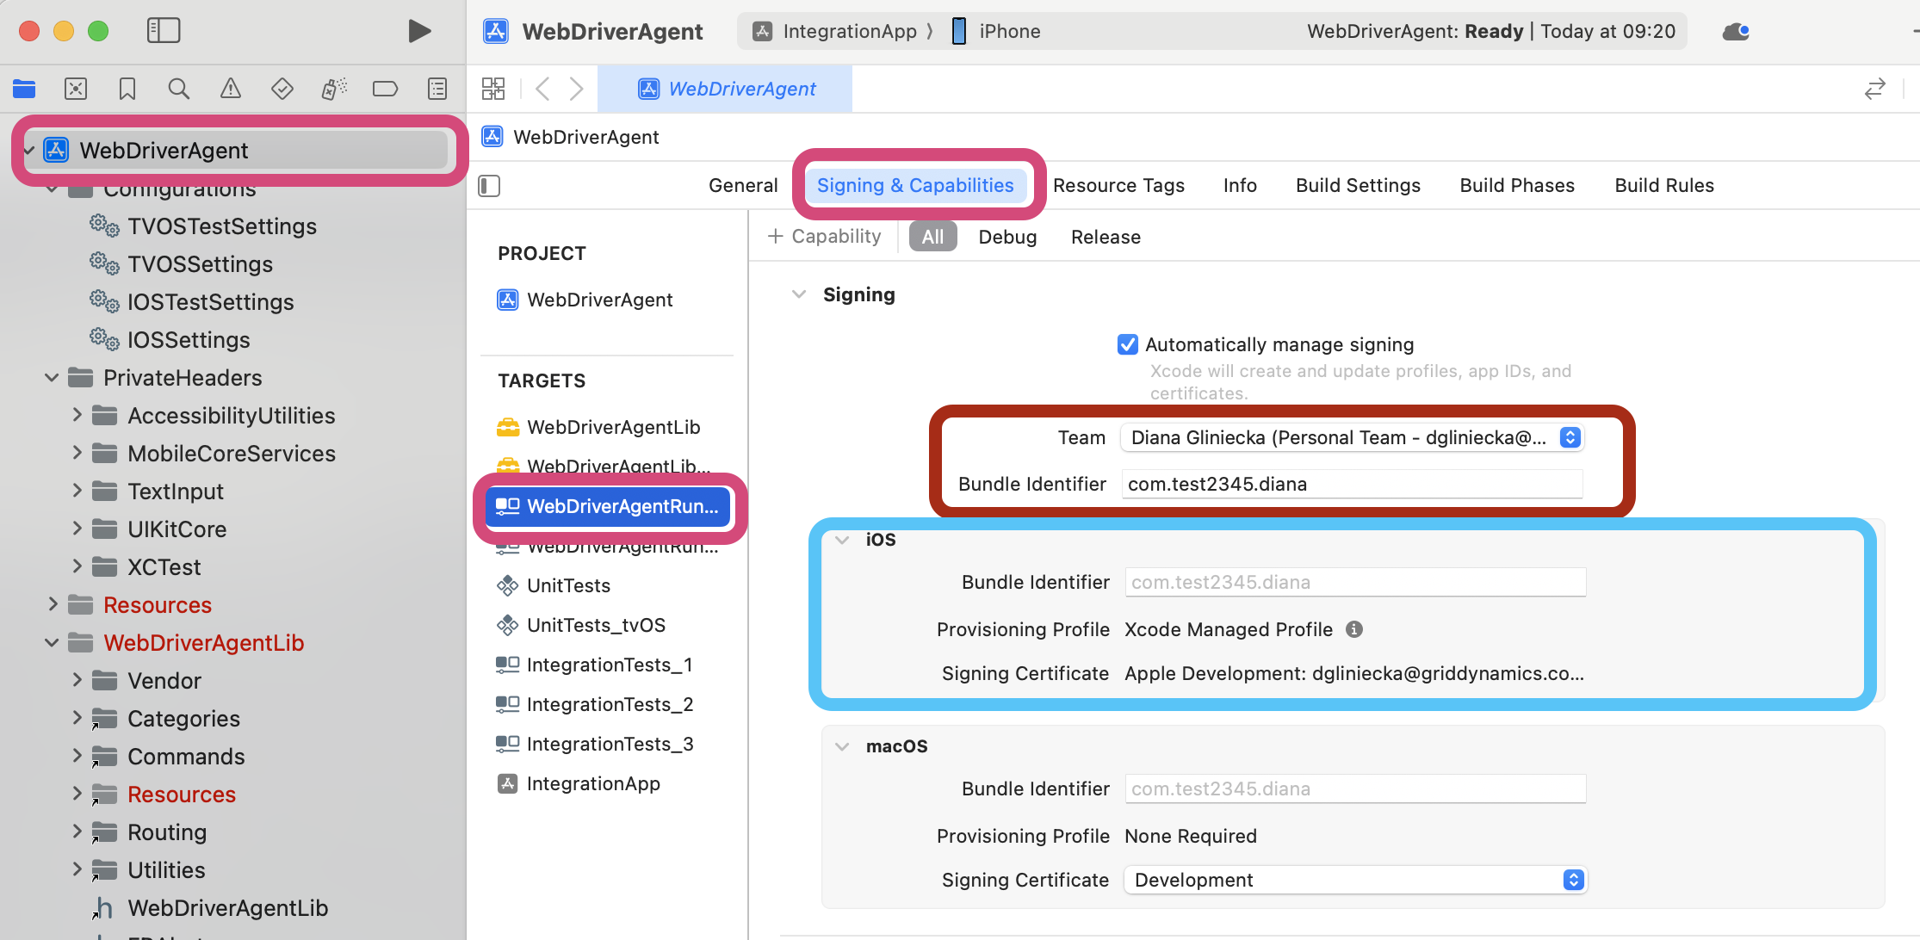Image resolution: width=1920 pixels, height=940 pixels.
Task: Switch to the Build Settings tab
Action: [x=1358, y=185]
